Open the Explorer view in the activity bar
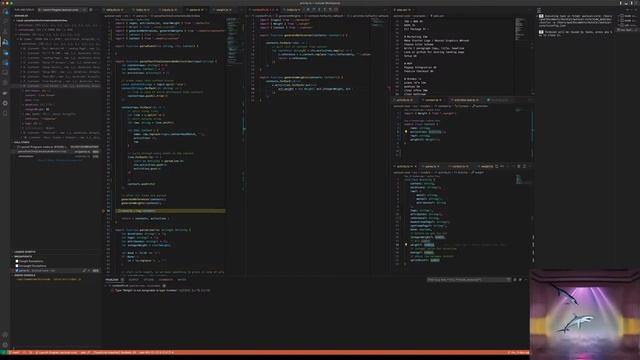Viewport: 640px width, 360px height. tap(6, 12)
